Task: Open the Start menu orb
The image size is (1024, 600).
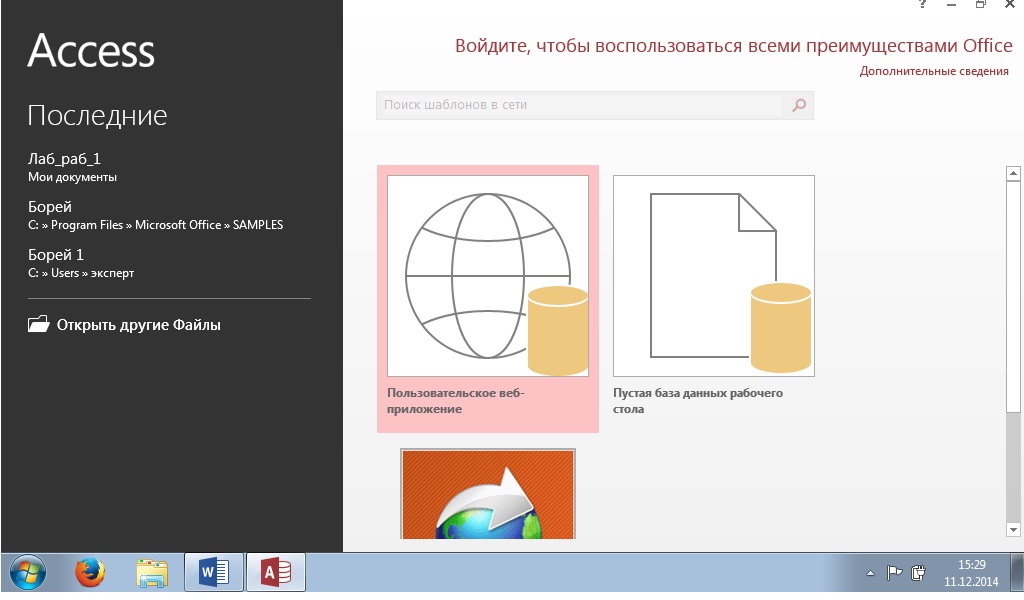Action: click(x=27, y=573)
